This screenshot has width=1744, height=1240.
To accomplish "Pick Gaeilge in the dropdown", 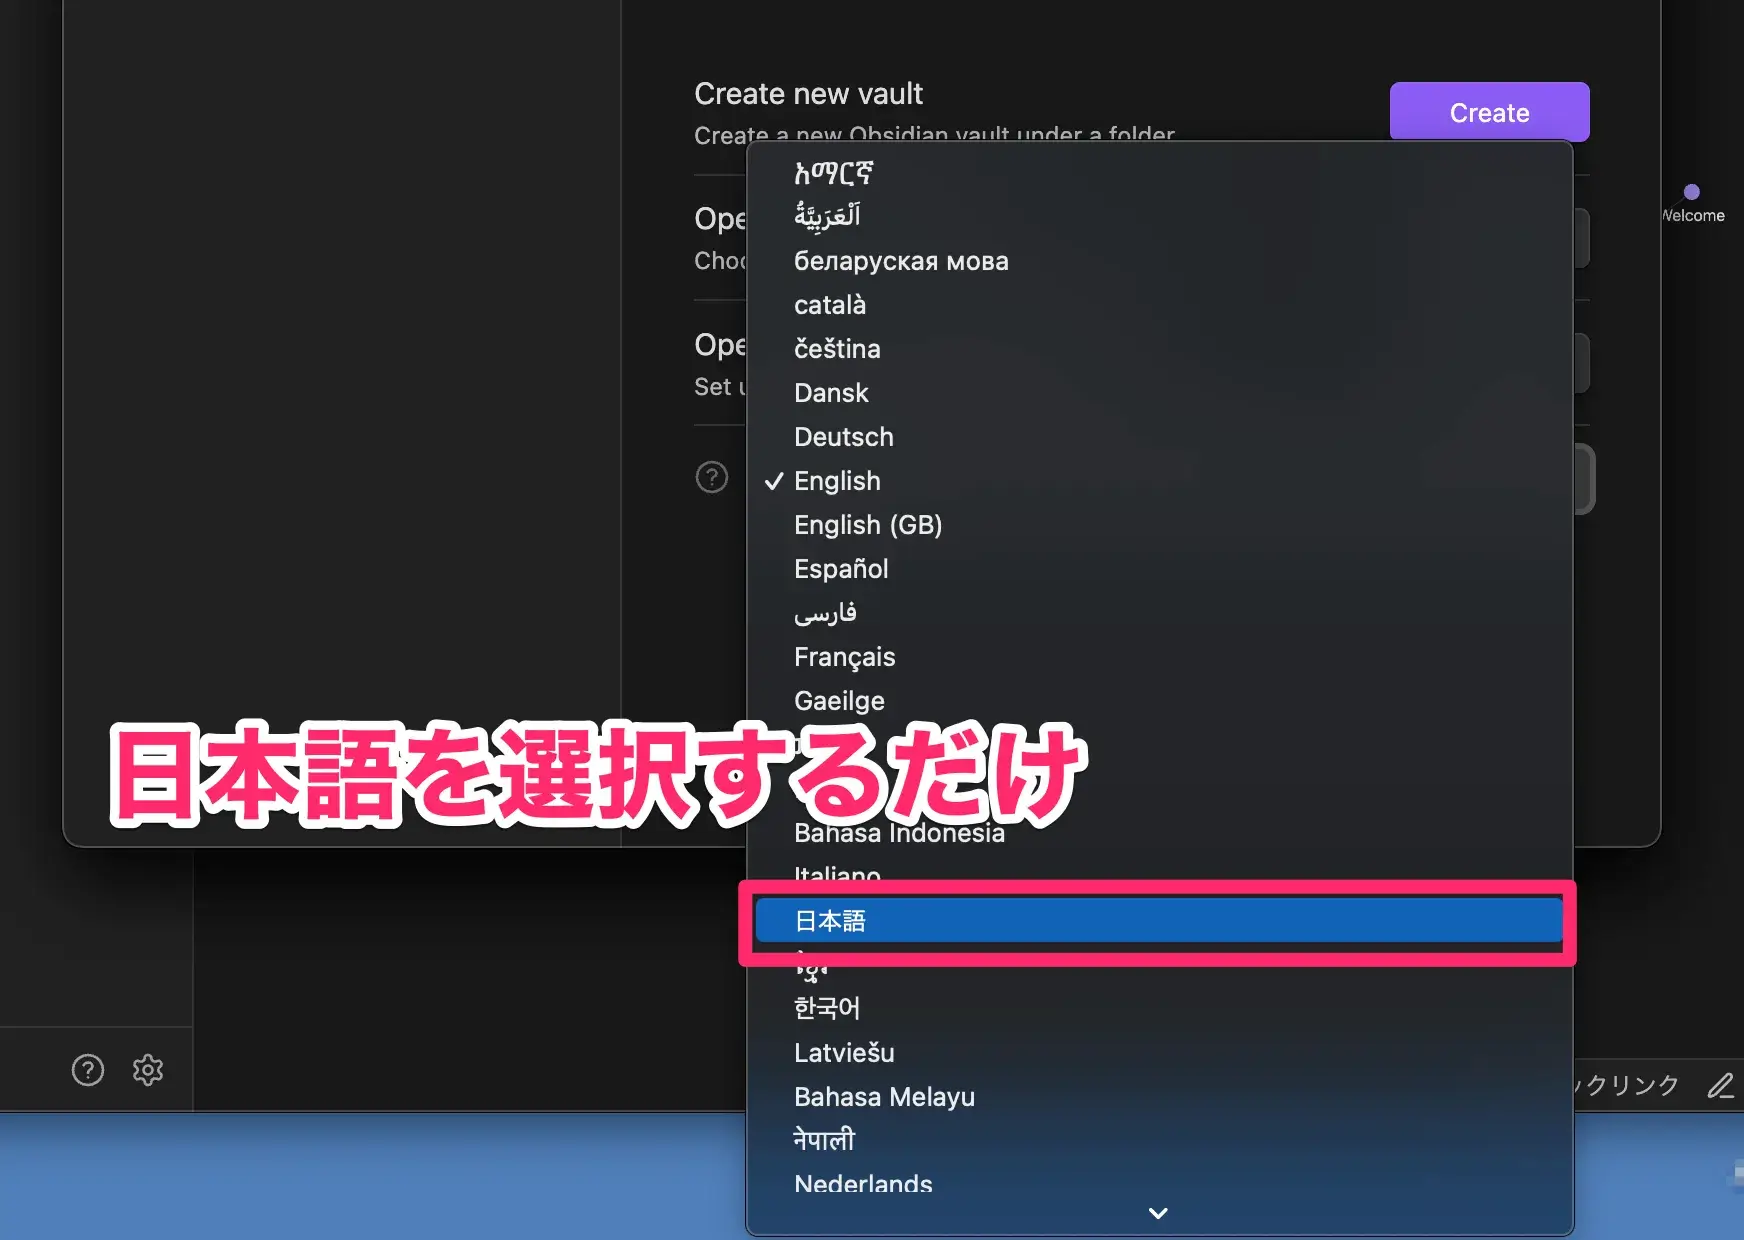I will pos(1160,701).
